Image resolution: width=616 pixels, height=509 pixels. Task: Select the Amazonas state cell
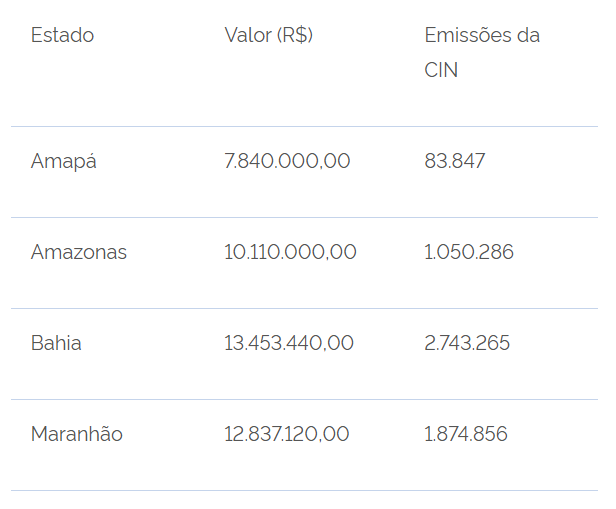(79, 252)
